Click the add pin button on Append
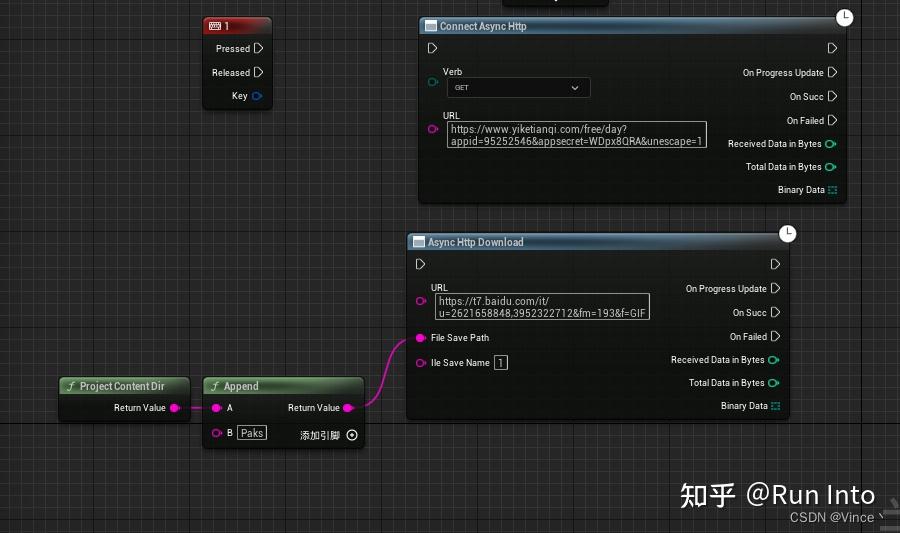 [352, 435]
